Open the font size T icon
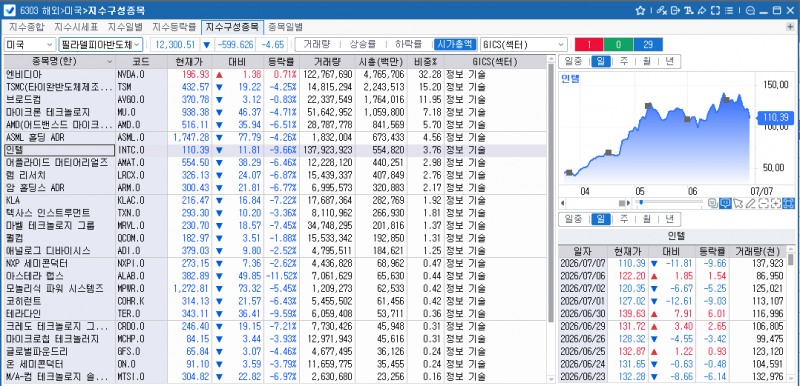Image resolution: width=800 pixels, height=386 pixels. pos(689,10)
